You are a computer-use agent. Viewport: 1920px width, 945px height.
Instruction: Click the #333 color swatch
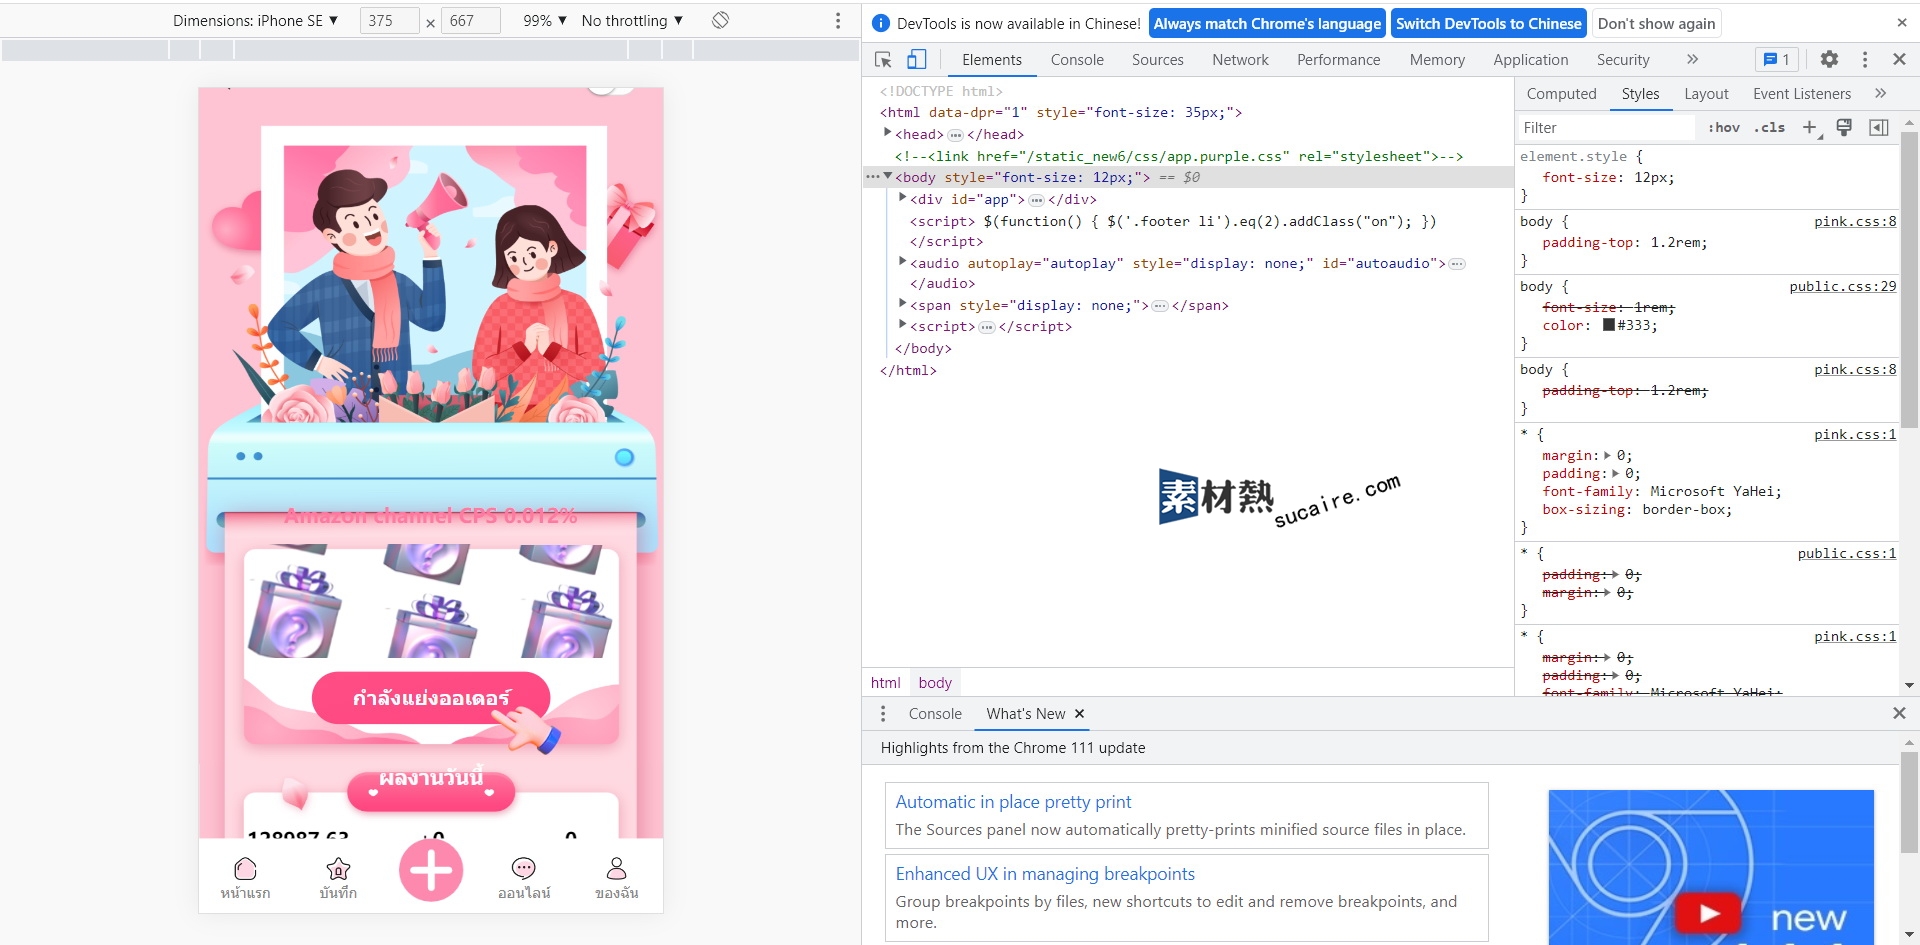(x=1609, y=325)
